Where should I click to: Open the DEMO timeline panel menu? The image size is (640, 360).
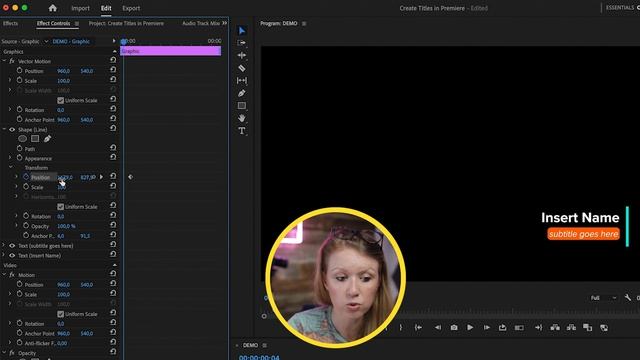point(264,345)
